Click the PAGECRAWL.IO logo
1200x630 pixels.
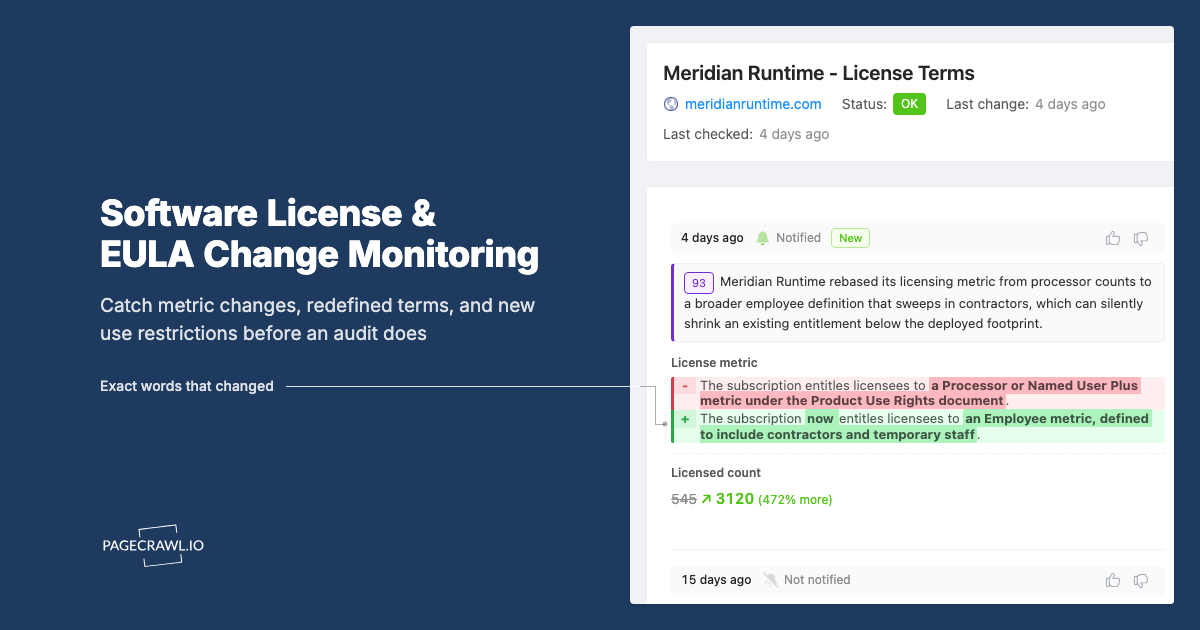[x=153, y=546]
